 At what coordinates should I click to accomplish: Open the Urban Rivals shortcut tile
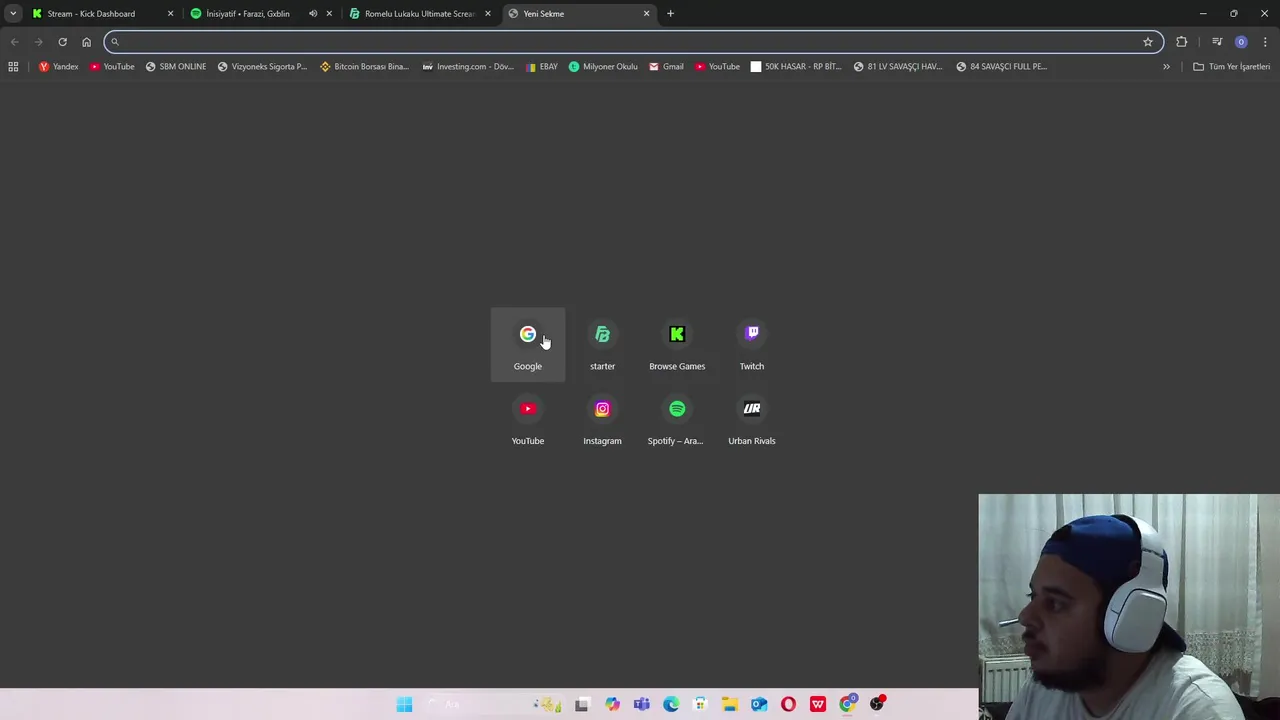752,420
